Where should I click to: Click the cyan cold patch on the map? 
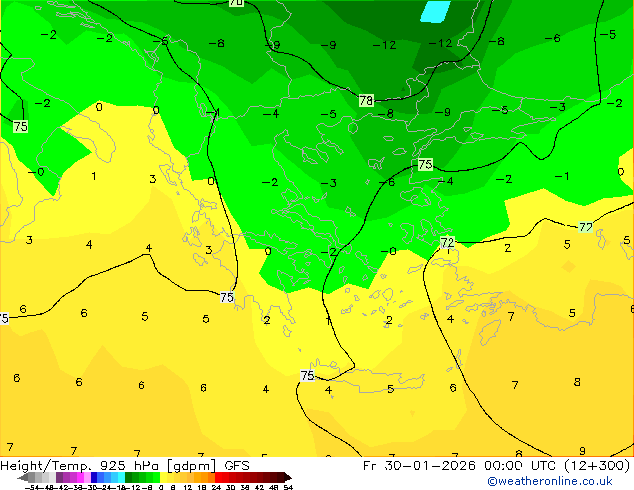pos(435,11)
